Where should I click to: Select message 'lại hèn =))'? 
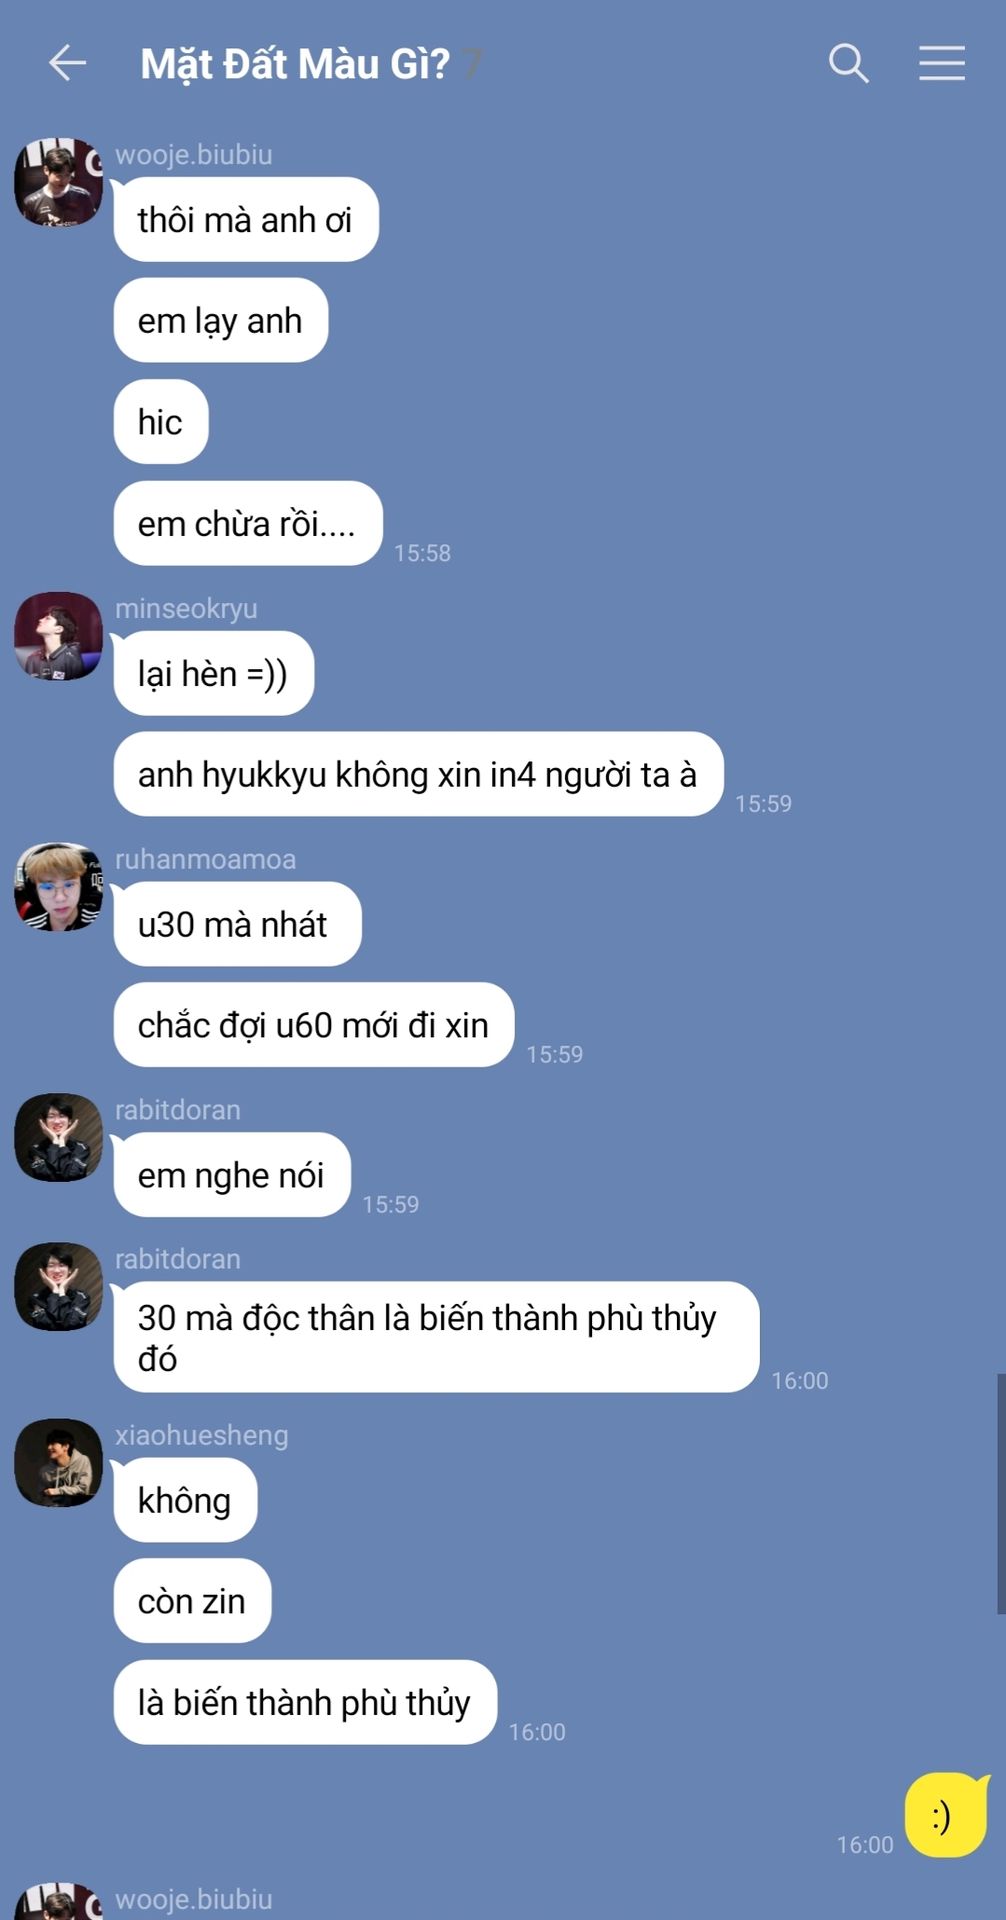214,673
